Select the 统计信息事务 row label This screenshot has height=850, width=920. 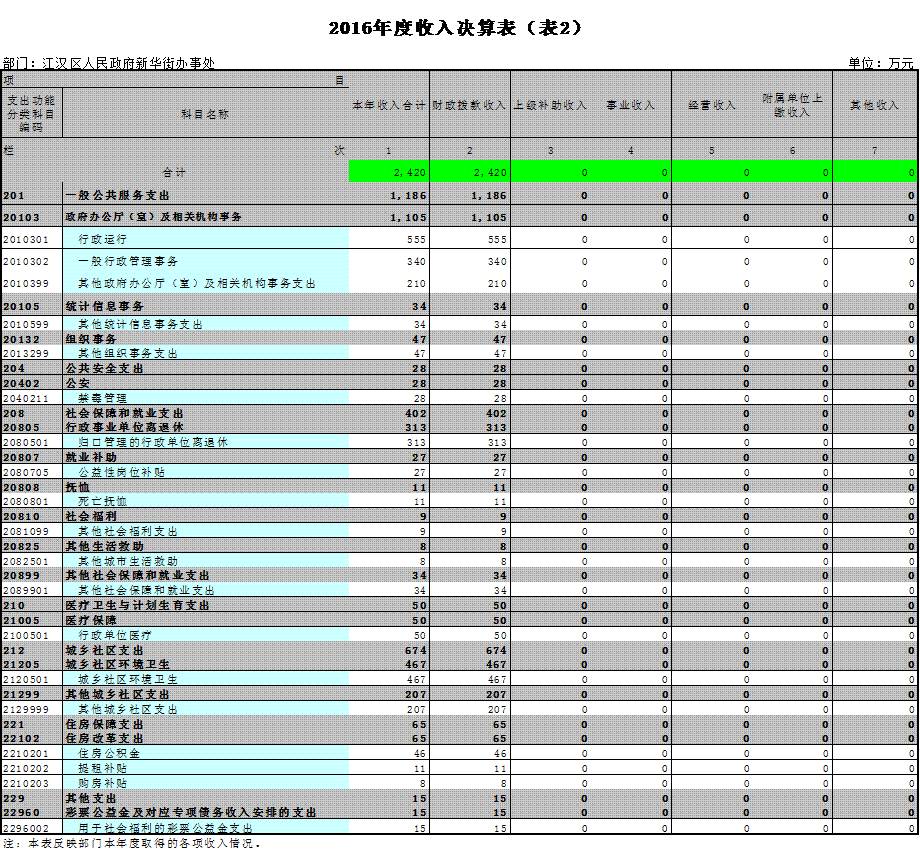104,306
